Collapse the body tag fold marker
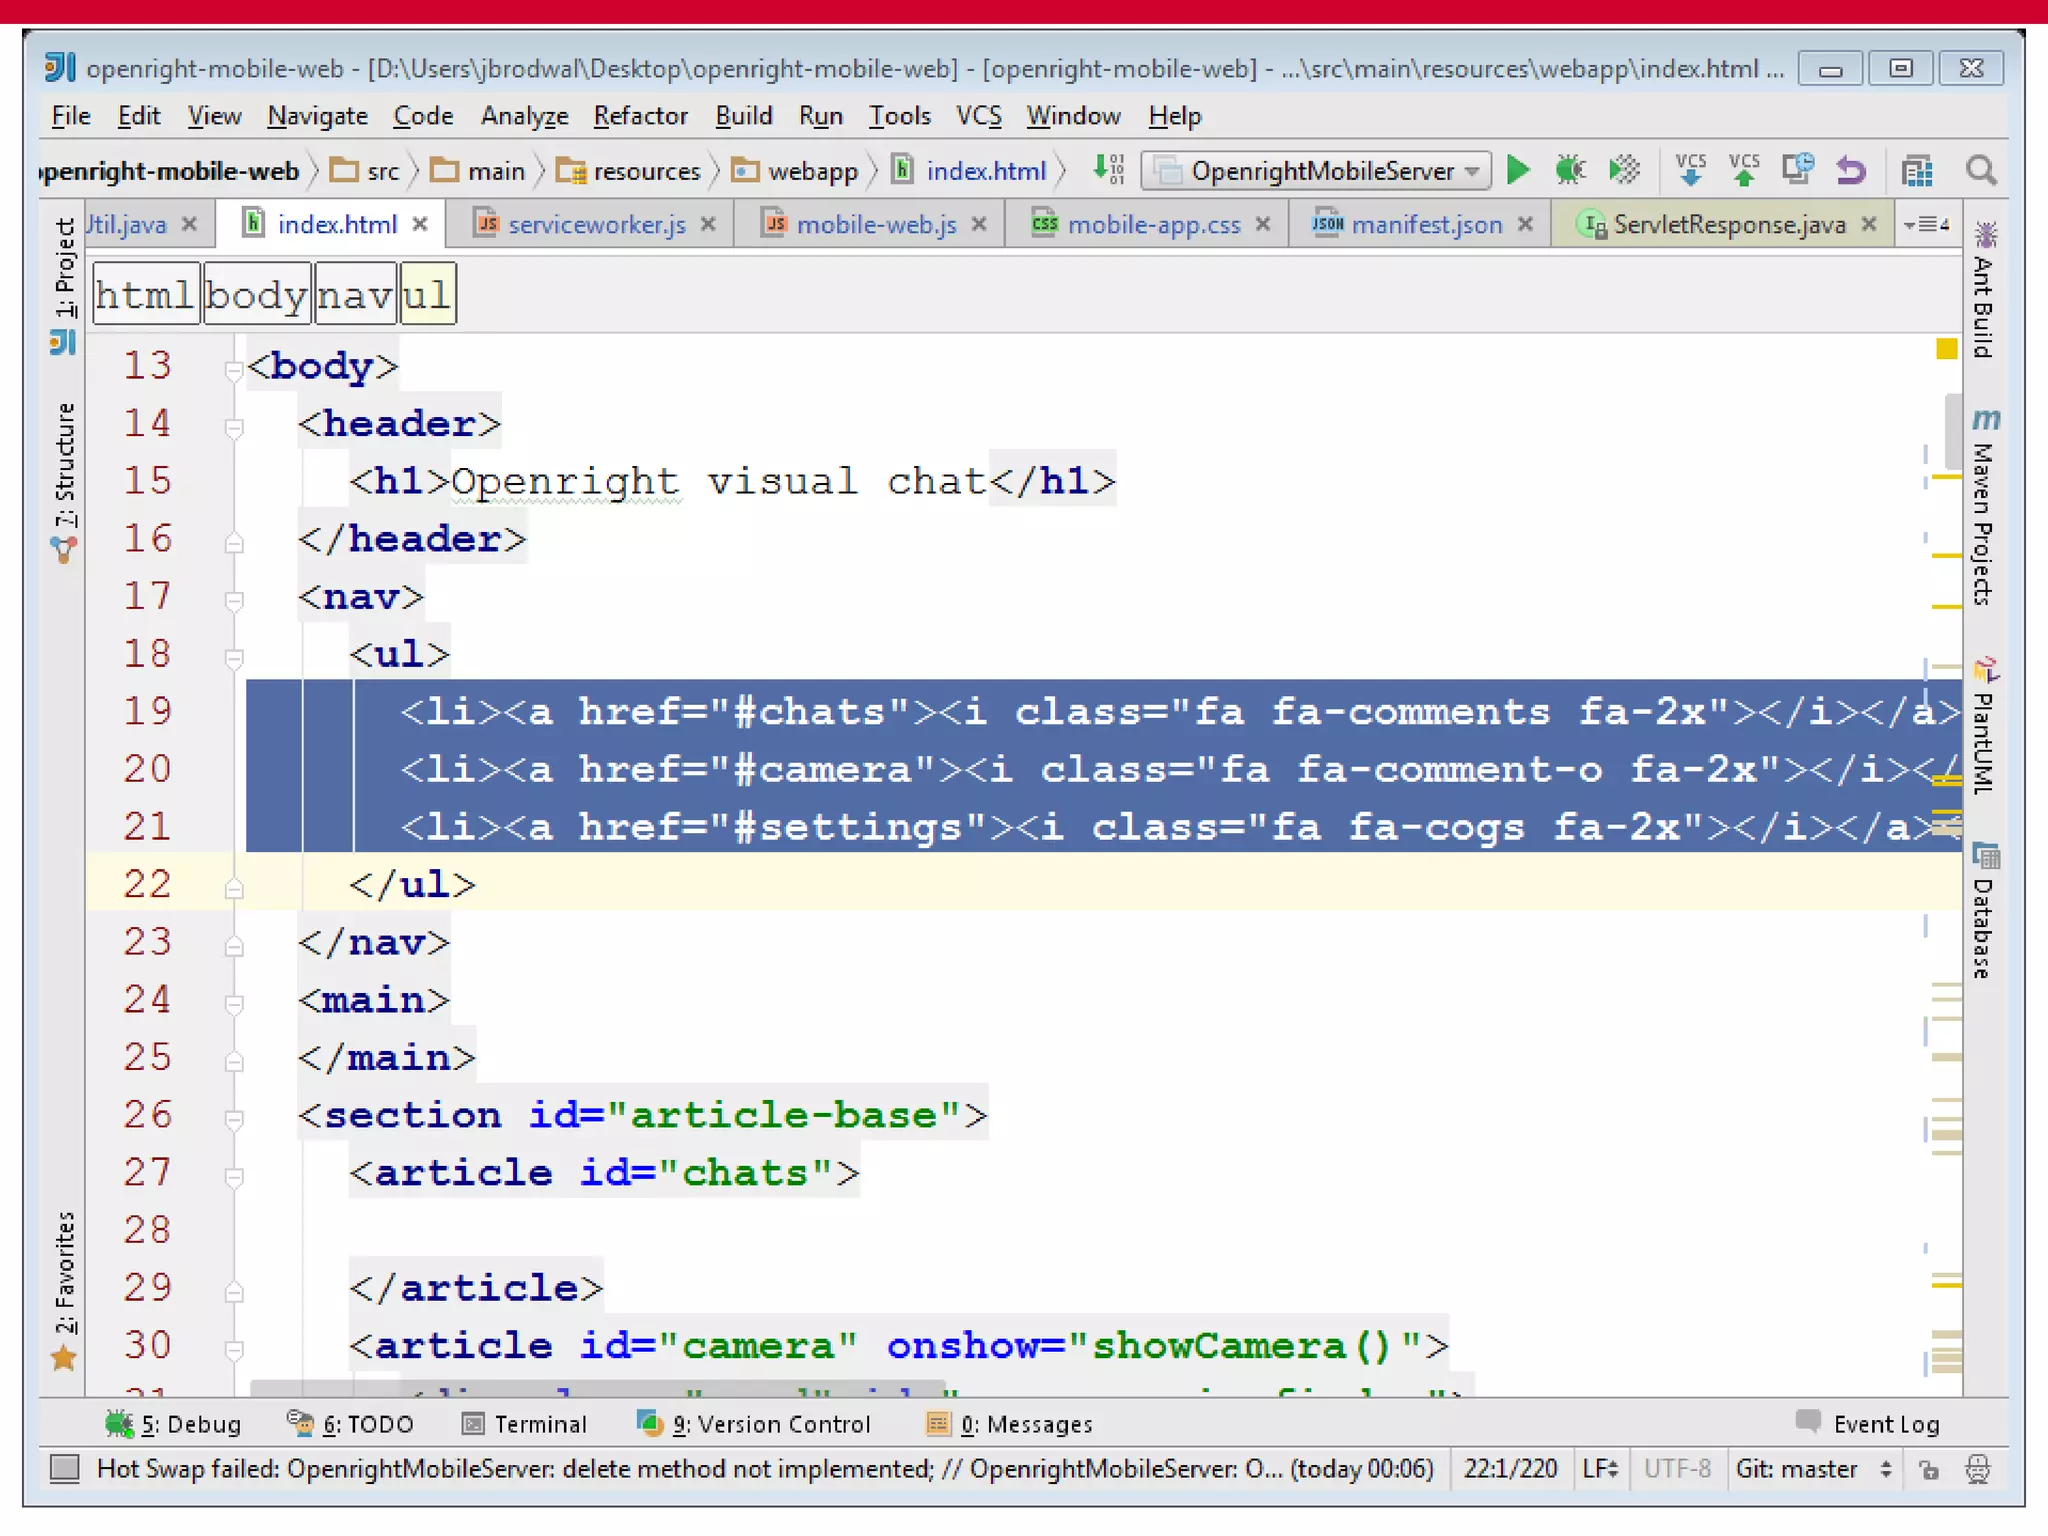Screen dimensions: 2048x1536 (234, 371)
